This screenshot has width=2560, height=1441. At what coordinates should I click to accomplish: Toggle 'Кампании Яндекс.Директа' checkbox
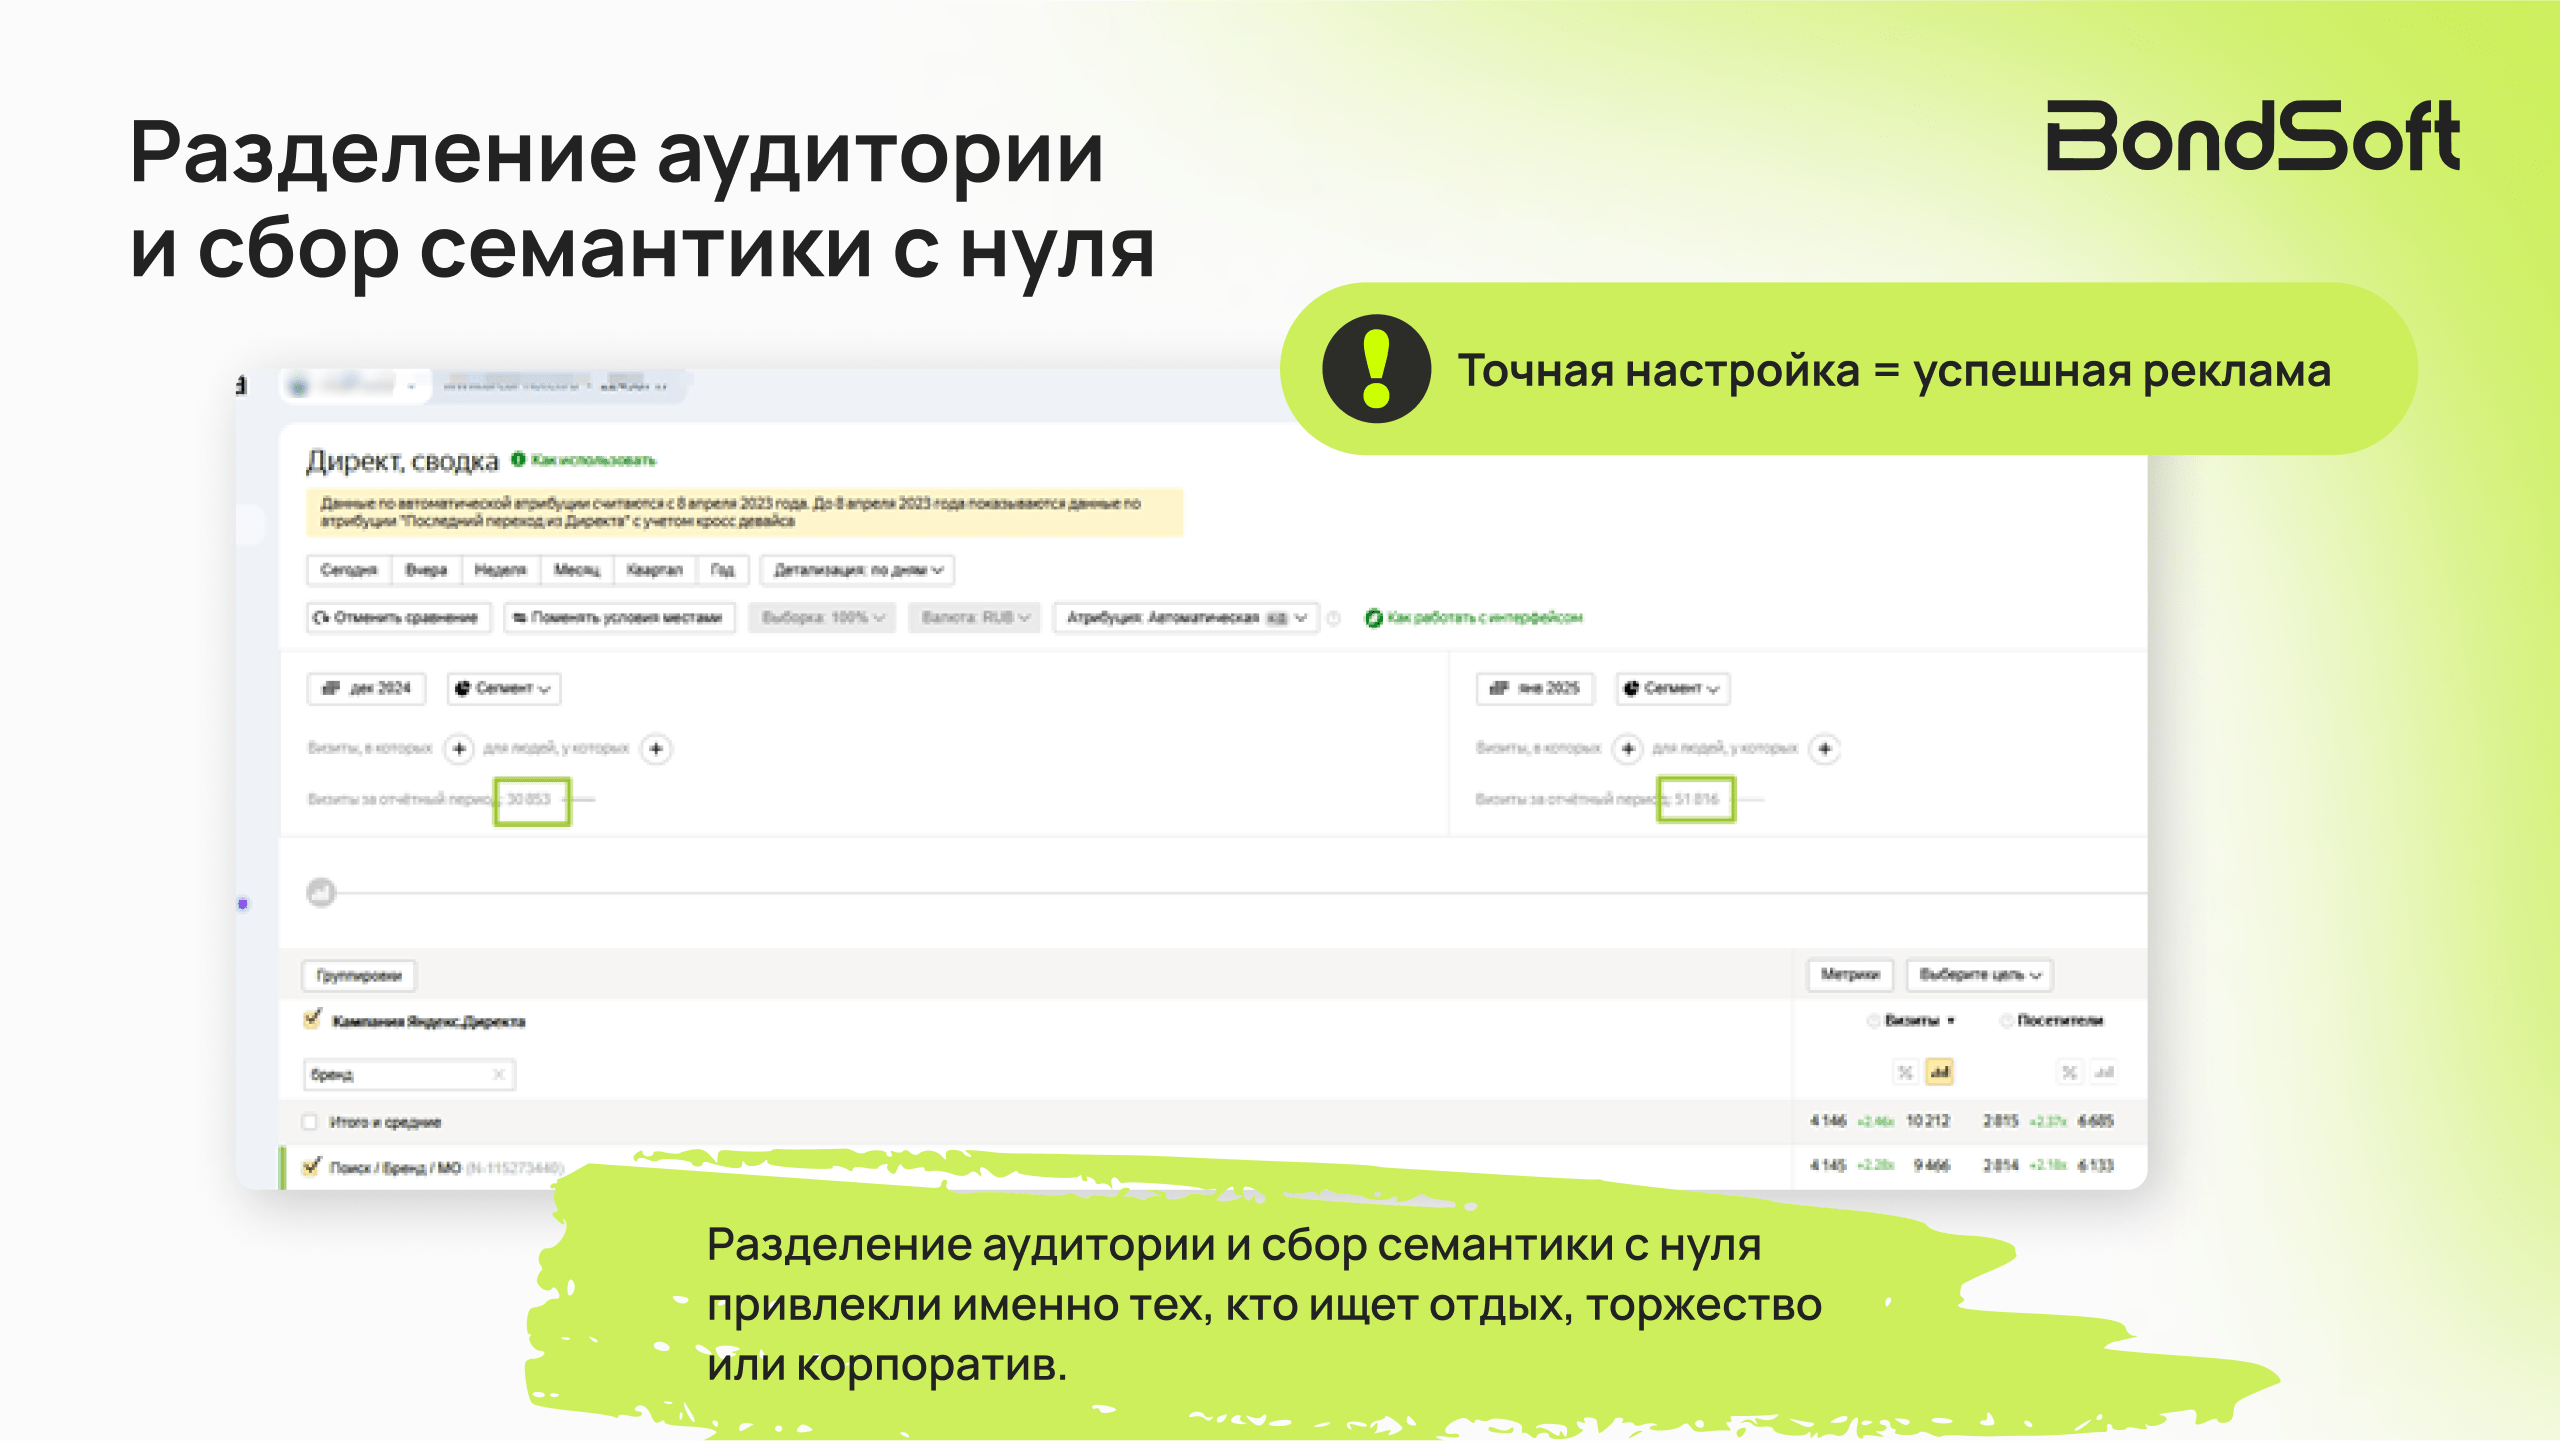click(312, 1020)
